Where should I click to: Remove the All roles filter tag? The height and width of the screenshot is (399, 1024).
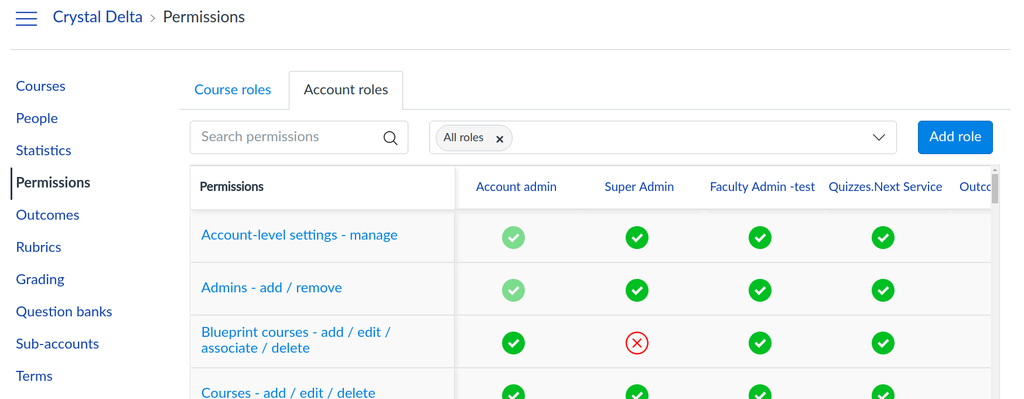[500, 138]
